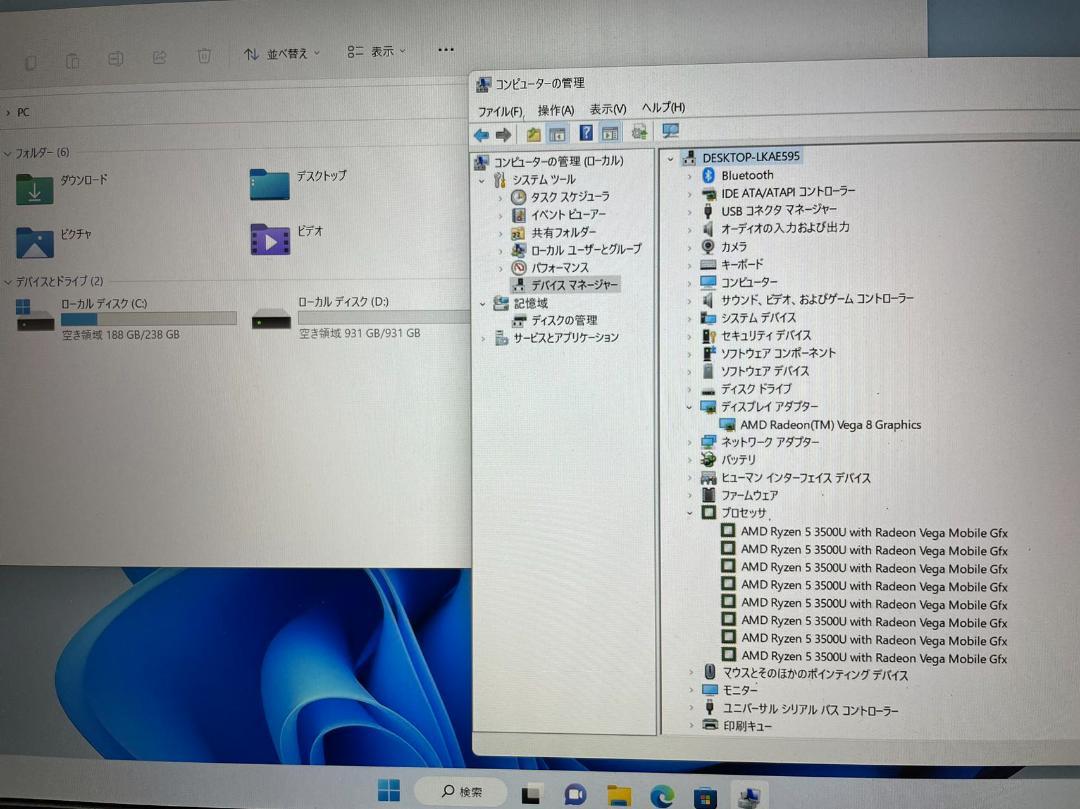Click PC in the Explorer address breadcrumb

click(x=23, y=112)
